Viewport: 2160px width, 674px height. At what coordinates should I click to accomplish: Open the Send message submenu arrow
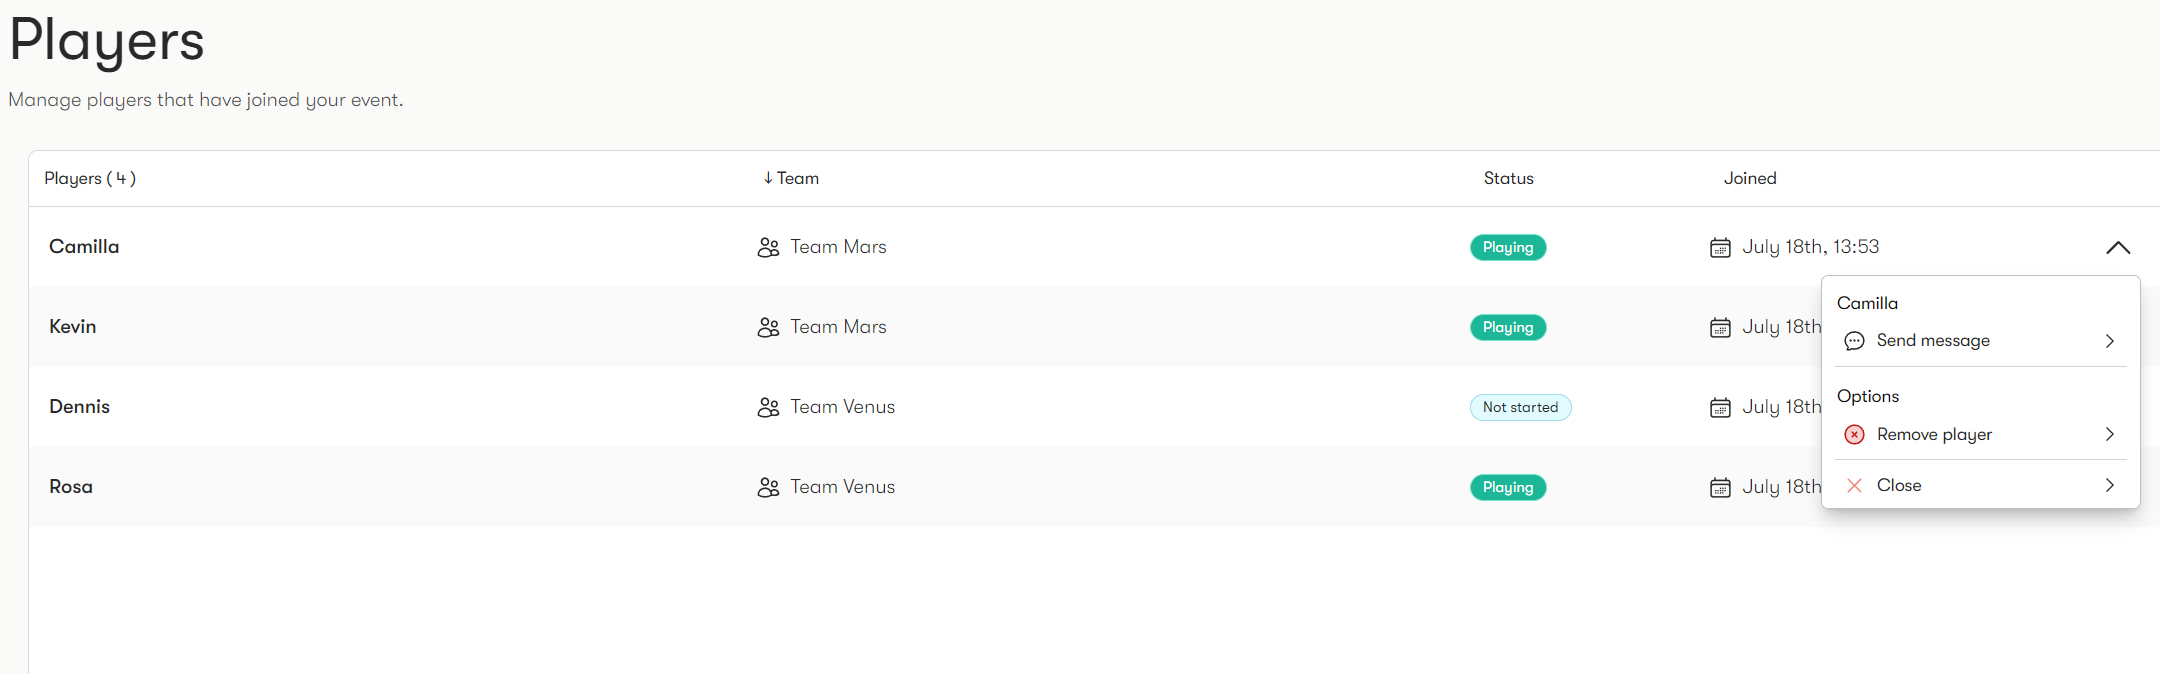tap(2110, 341)
